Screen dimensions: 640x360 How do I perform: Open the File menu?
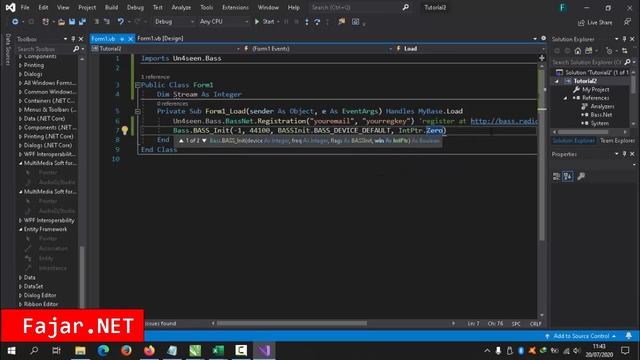(x=25, y=7)
